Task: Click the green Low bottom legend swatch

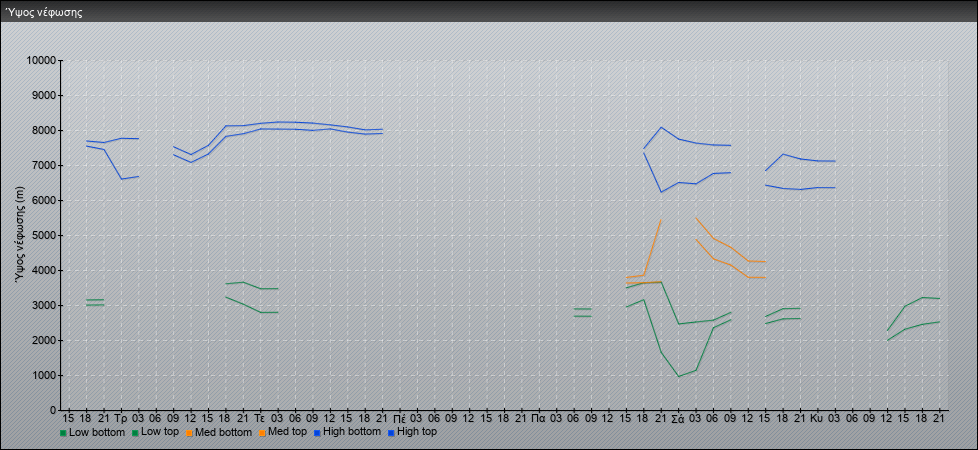Action: coord(63,432)
